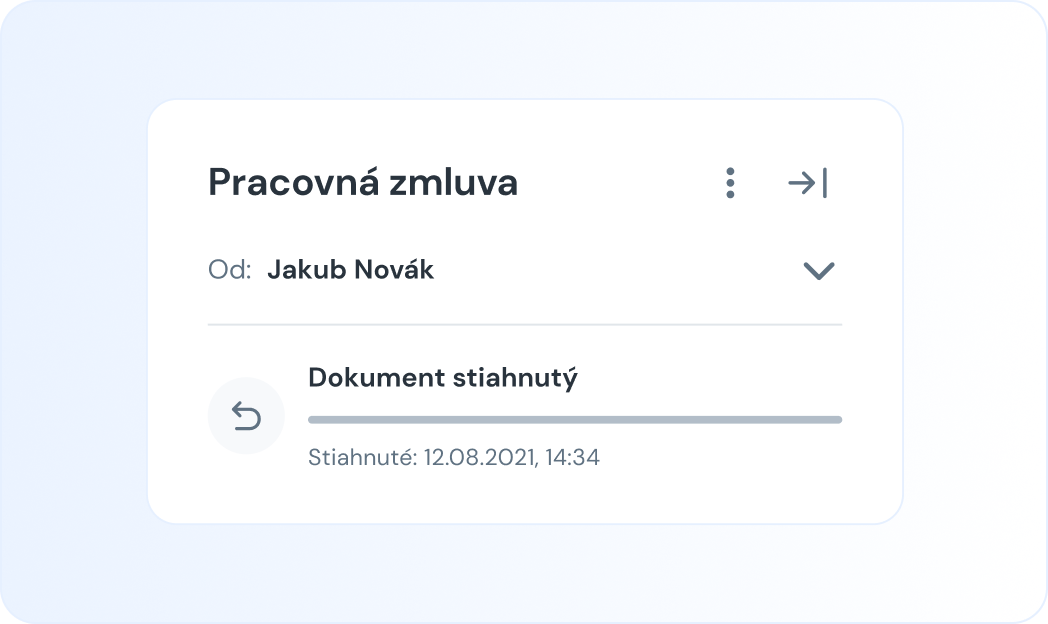Select the sender name Jakub Novák

(351, 269)
